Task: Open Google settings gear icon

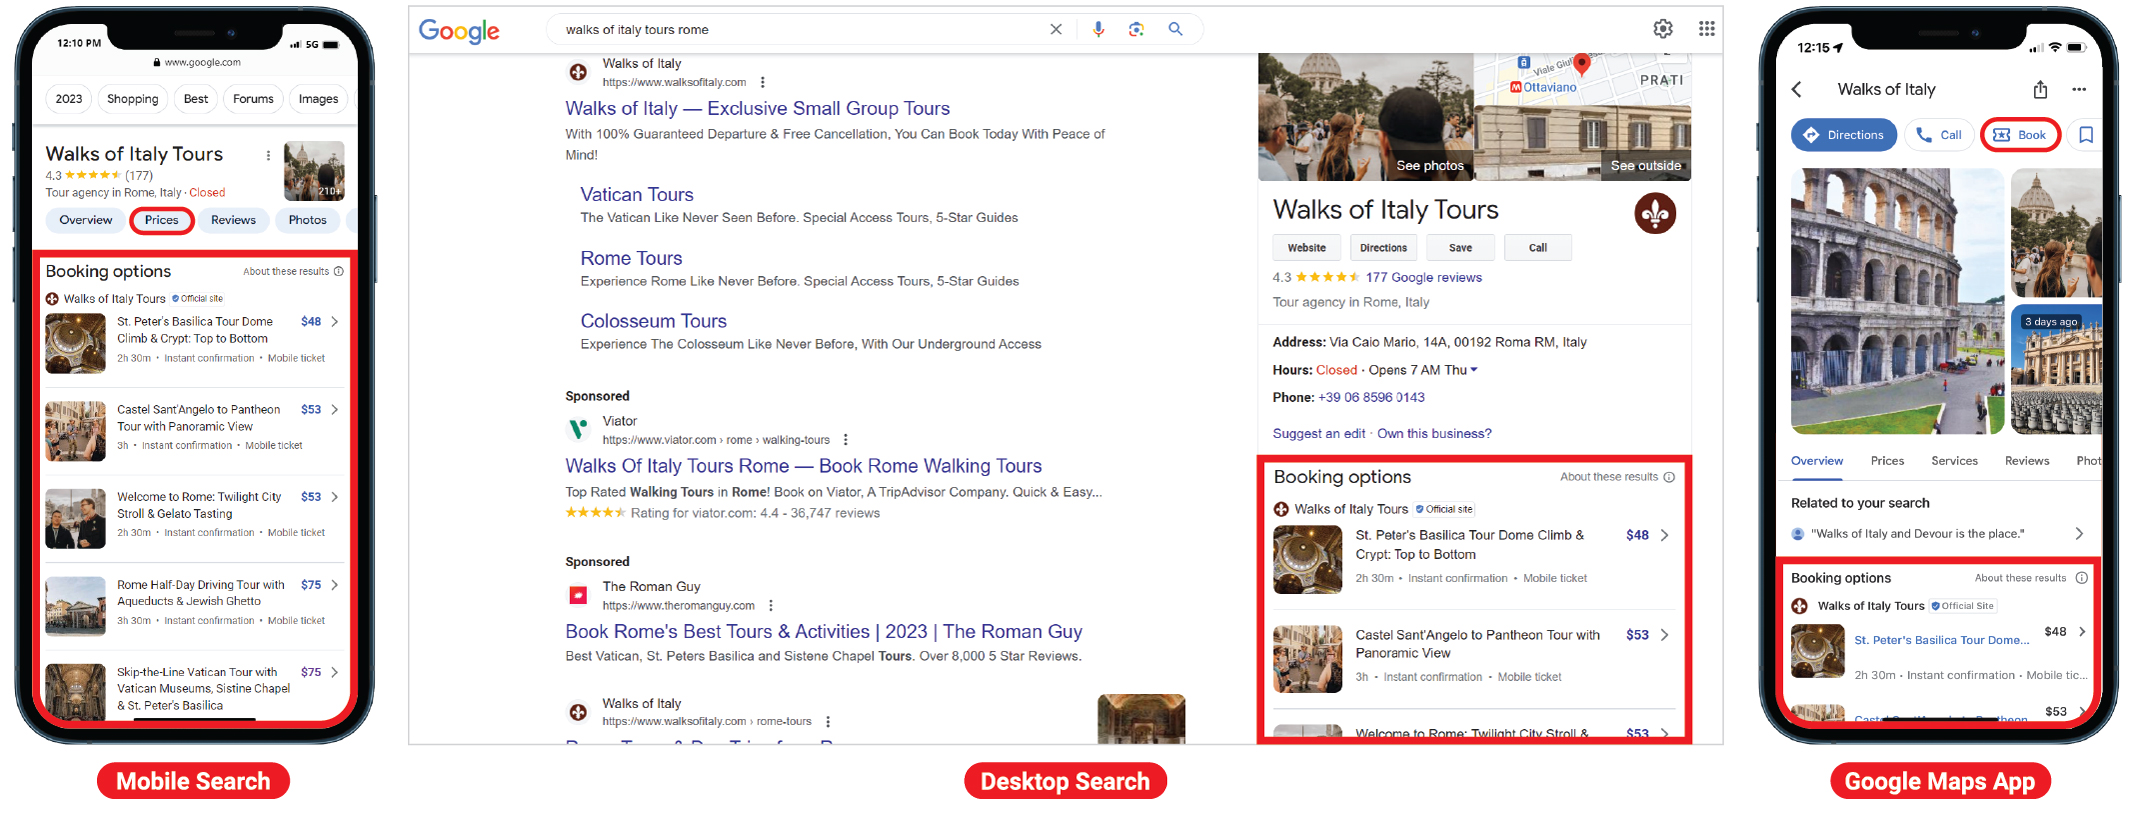Action: pyautogui.click(x=1663, y=29)
